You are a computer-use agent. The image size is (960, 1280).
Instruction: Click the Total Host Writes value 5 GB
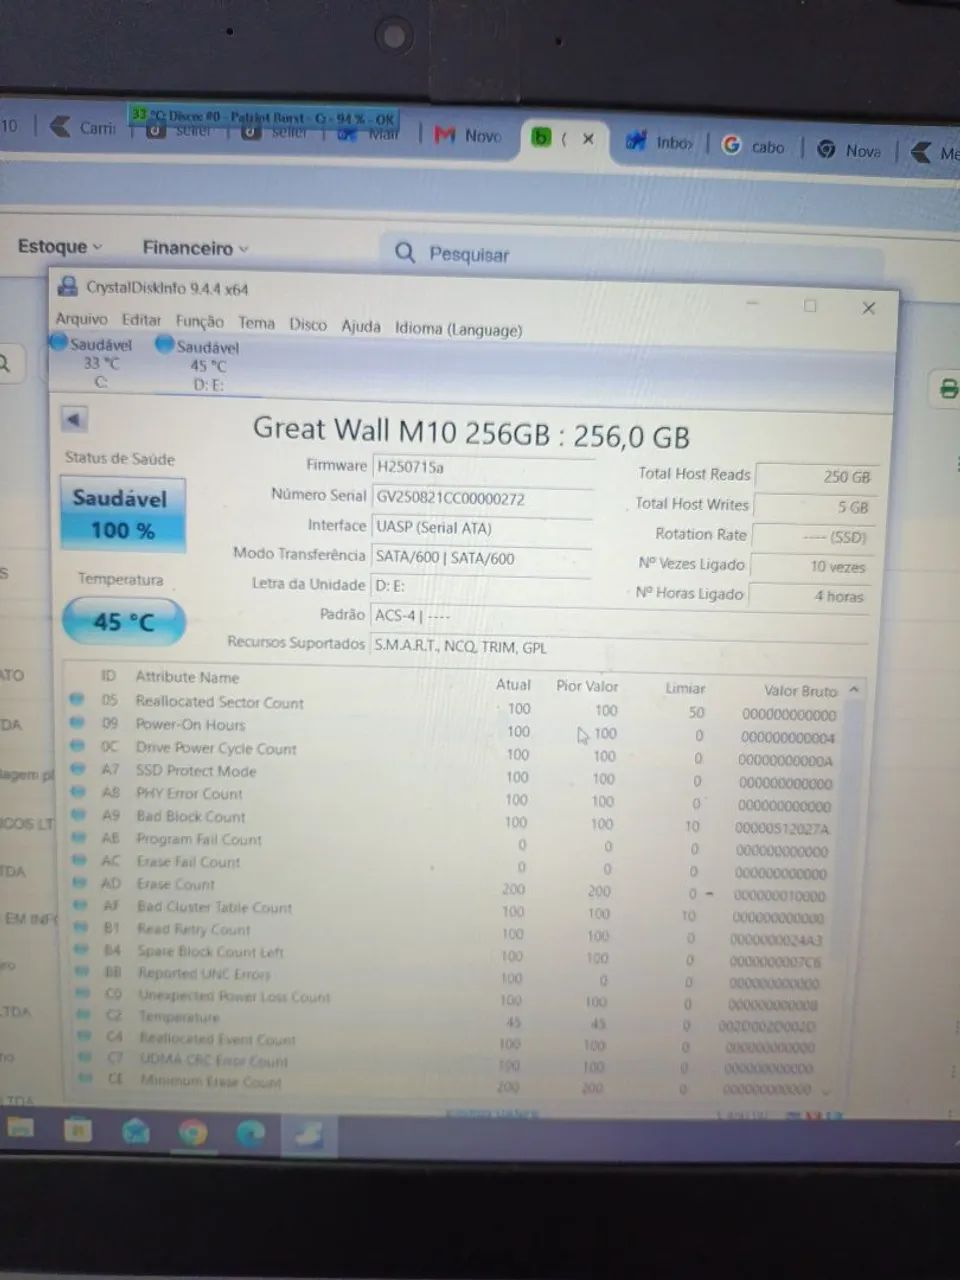pyautogui.click(x=814, y=507)
